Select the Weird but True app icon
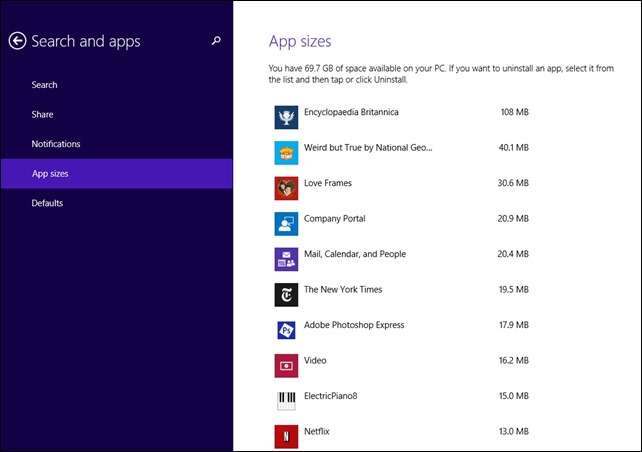Screen dimensions: 642x452 [286, 153]
